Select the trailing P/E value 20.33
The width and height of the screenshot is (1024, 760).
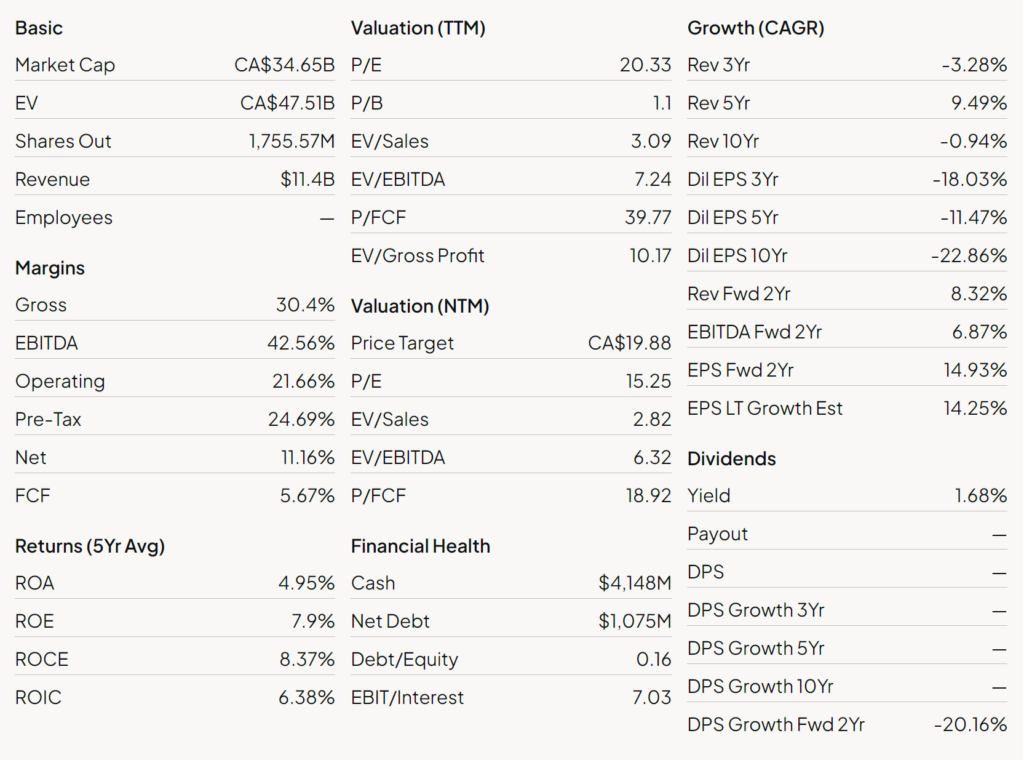645,65
